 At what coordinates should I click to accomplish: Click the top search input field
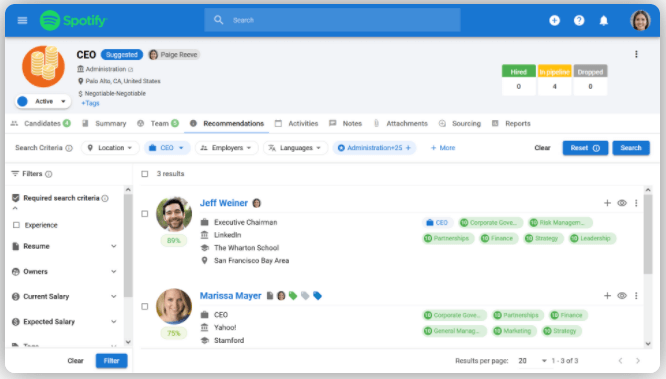tap(332, 20)
